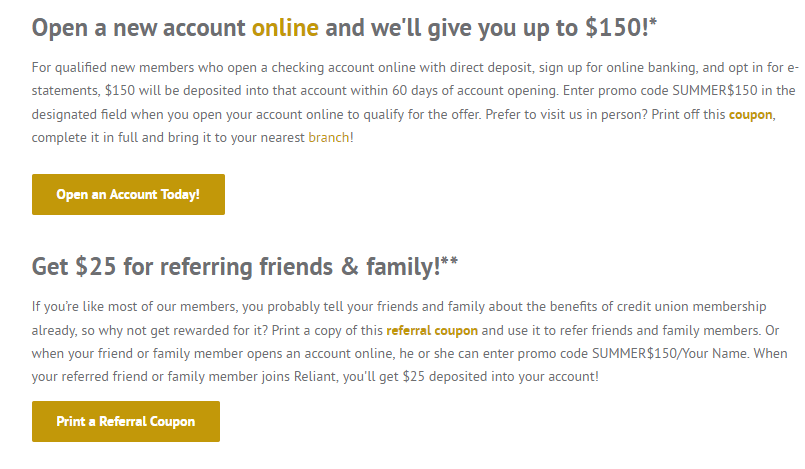The height and width of the screenshot is (469, 805).
Task: Click the "Open an Account Today!" button
Action: [x=128, y=194]
